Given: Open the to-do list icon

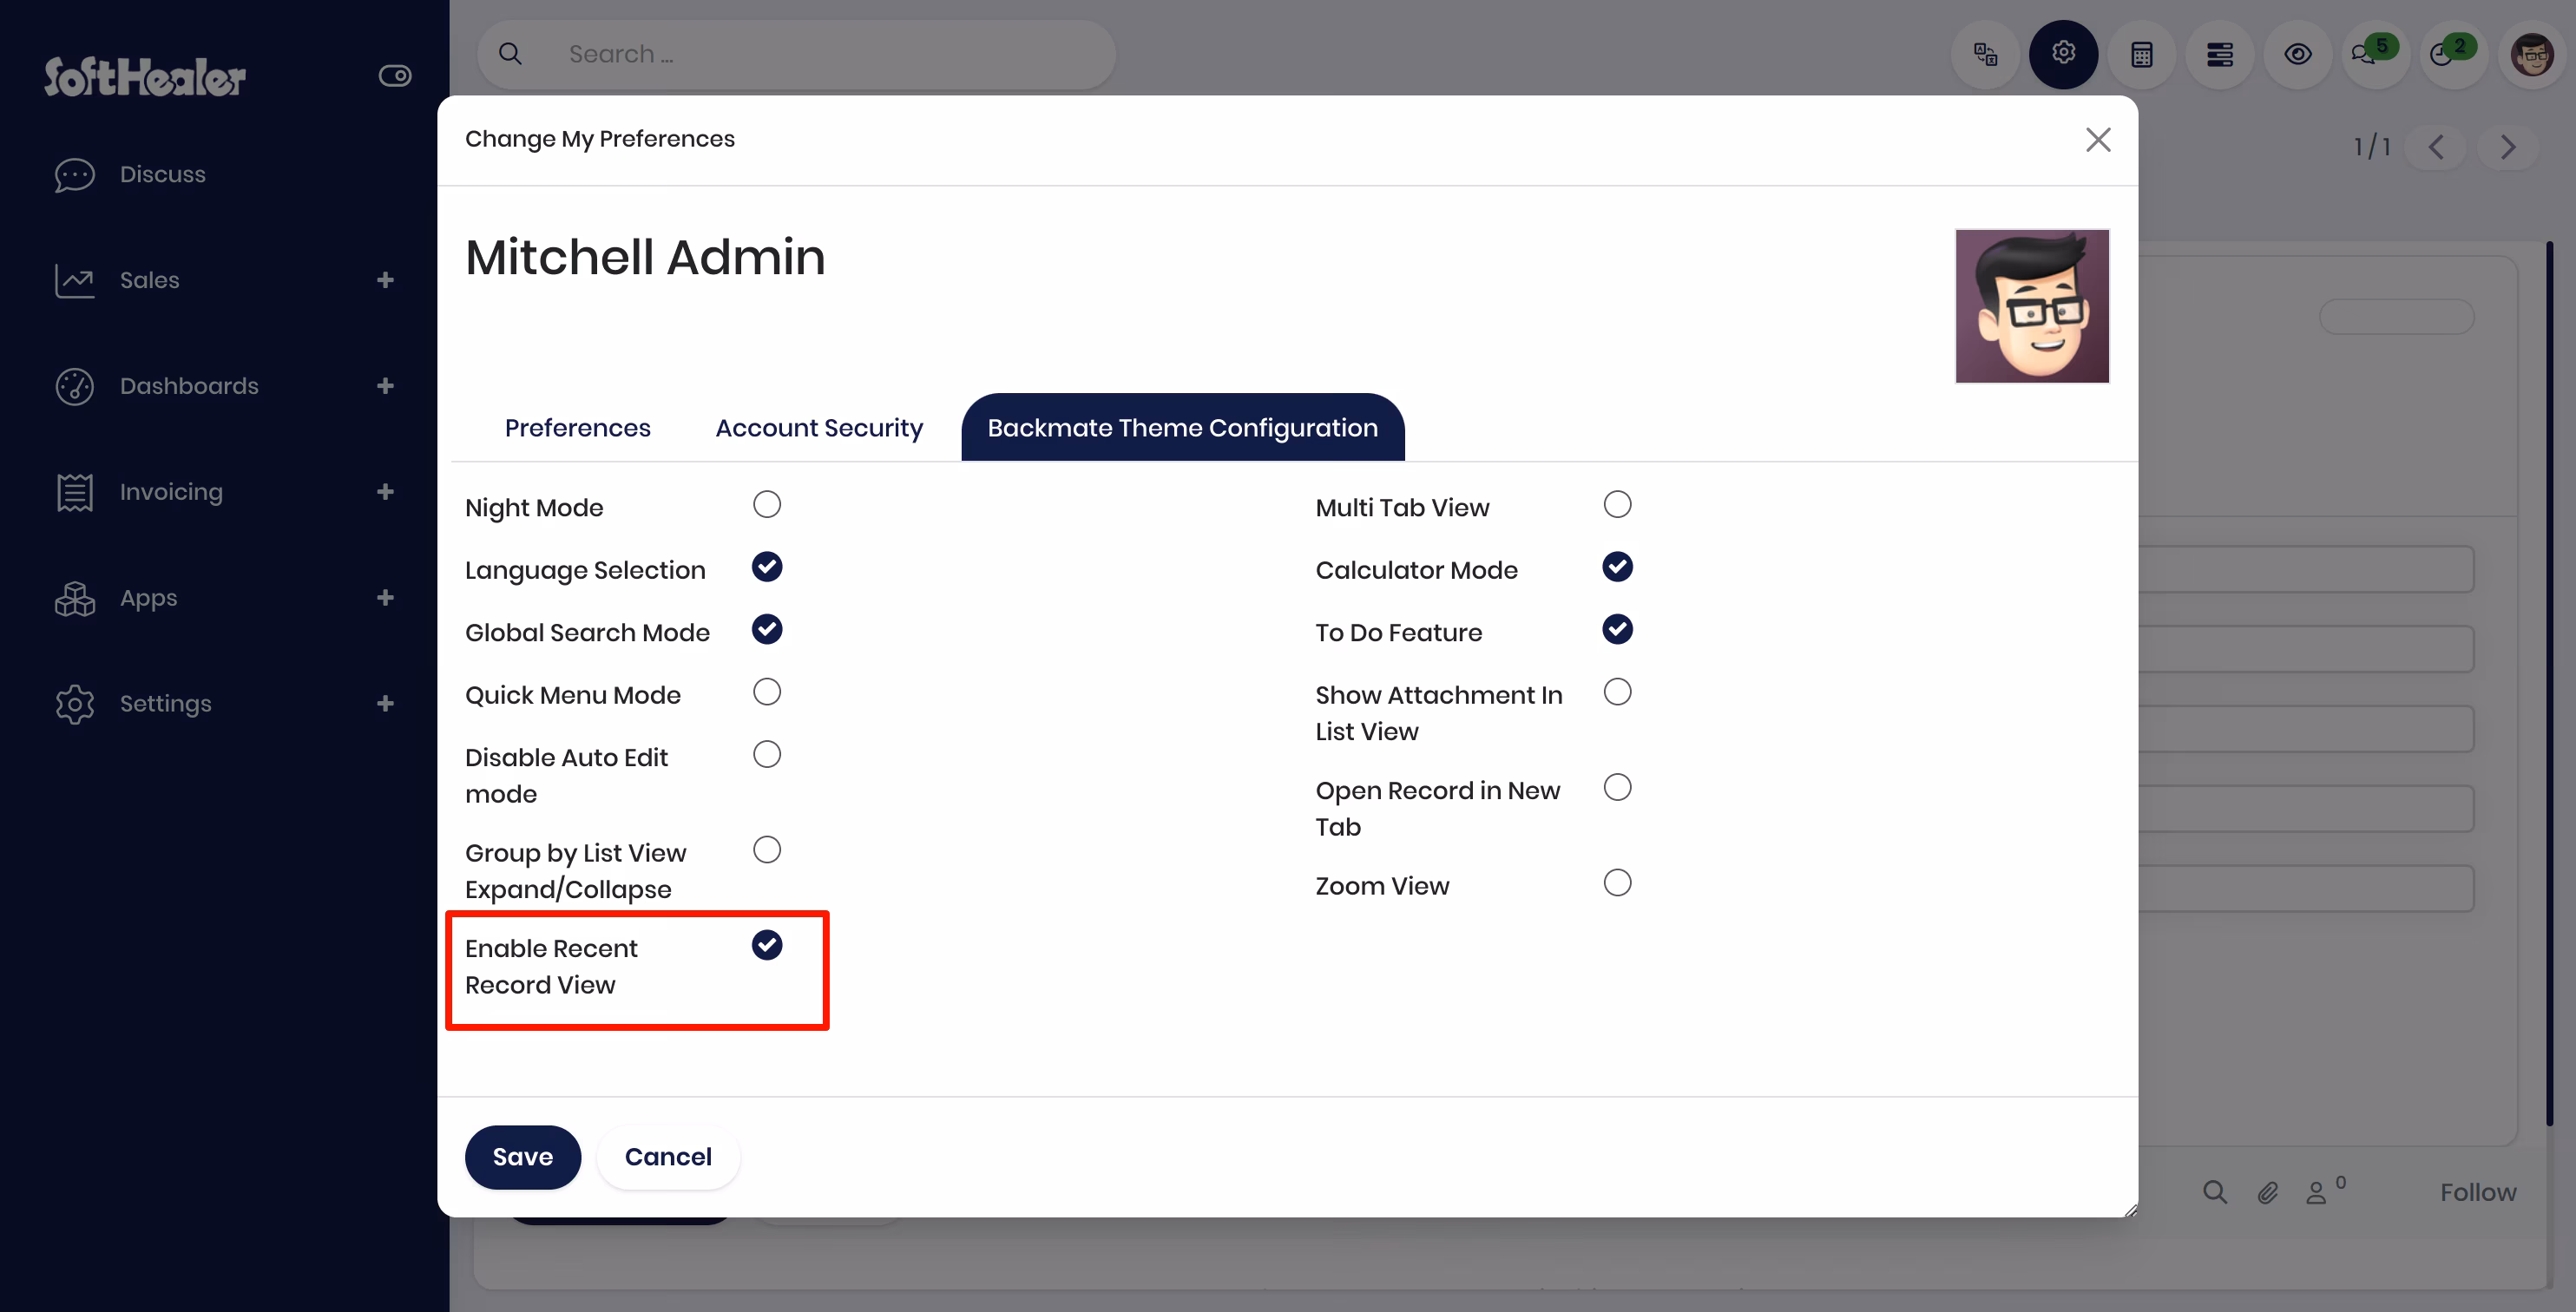Looking at the screenshot, I should 2220,54.
